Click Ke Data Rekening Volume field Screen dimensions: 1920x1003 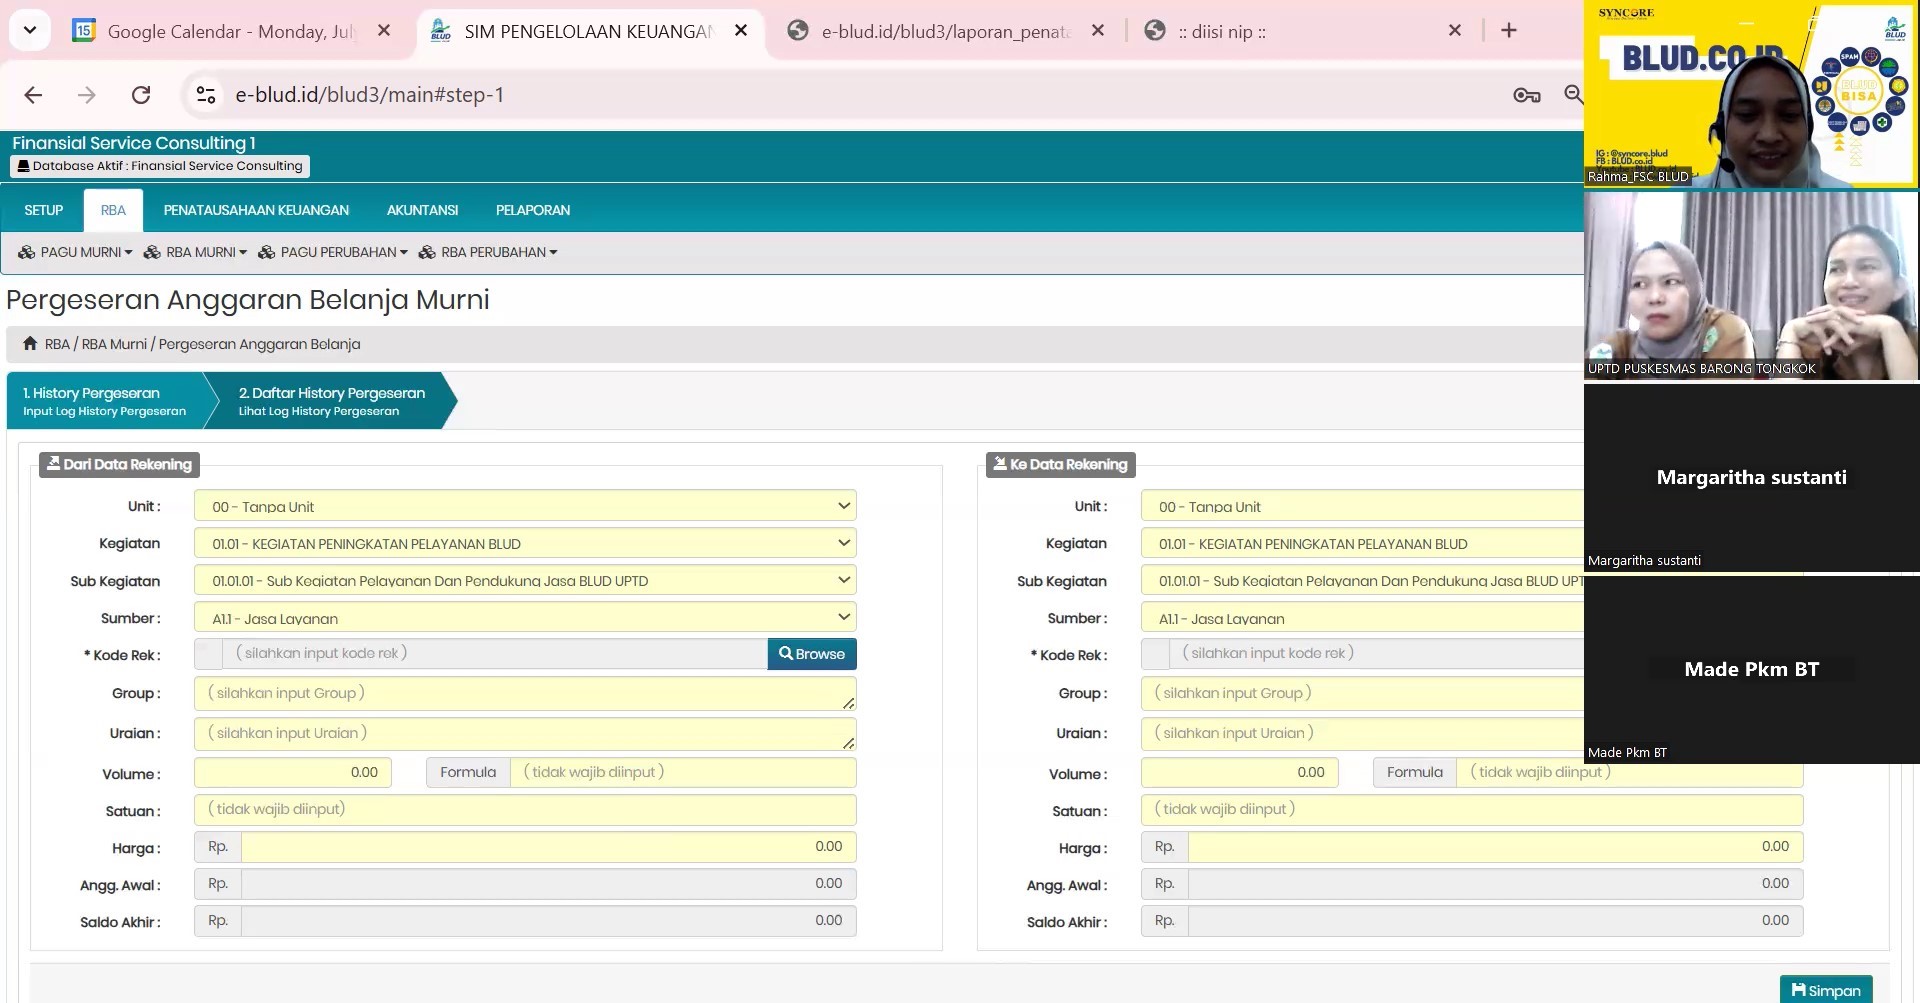(x=1240, y=772)
